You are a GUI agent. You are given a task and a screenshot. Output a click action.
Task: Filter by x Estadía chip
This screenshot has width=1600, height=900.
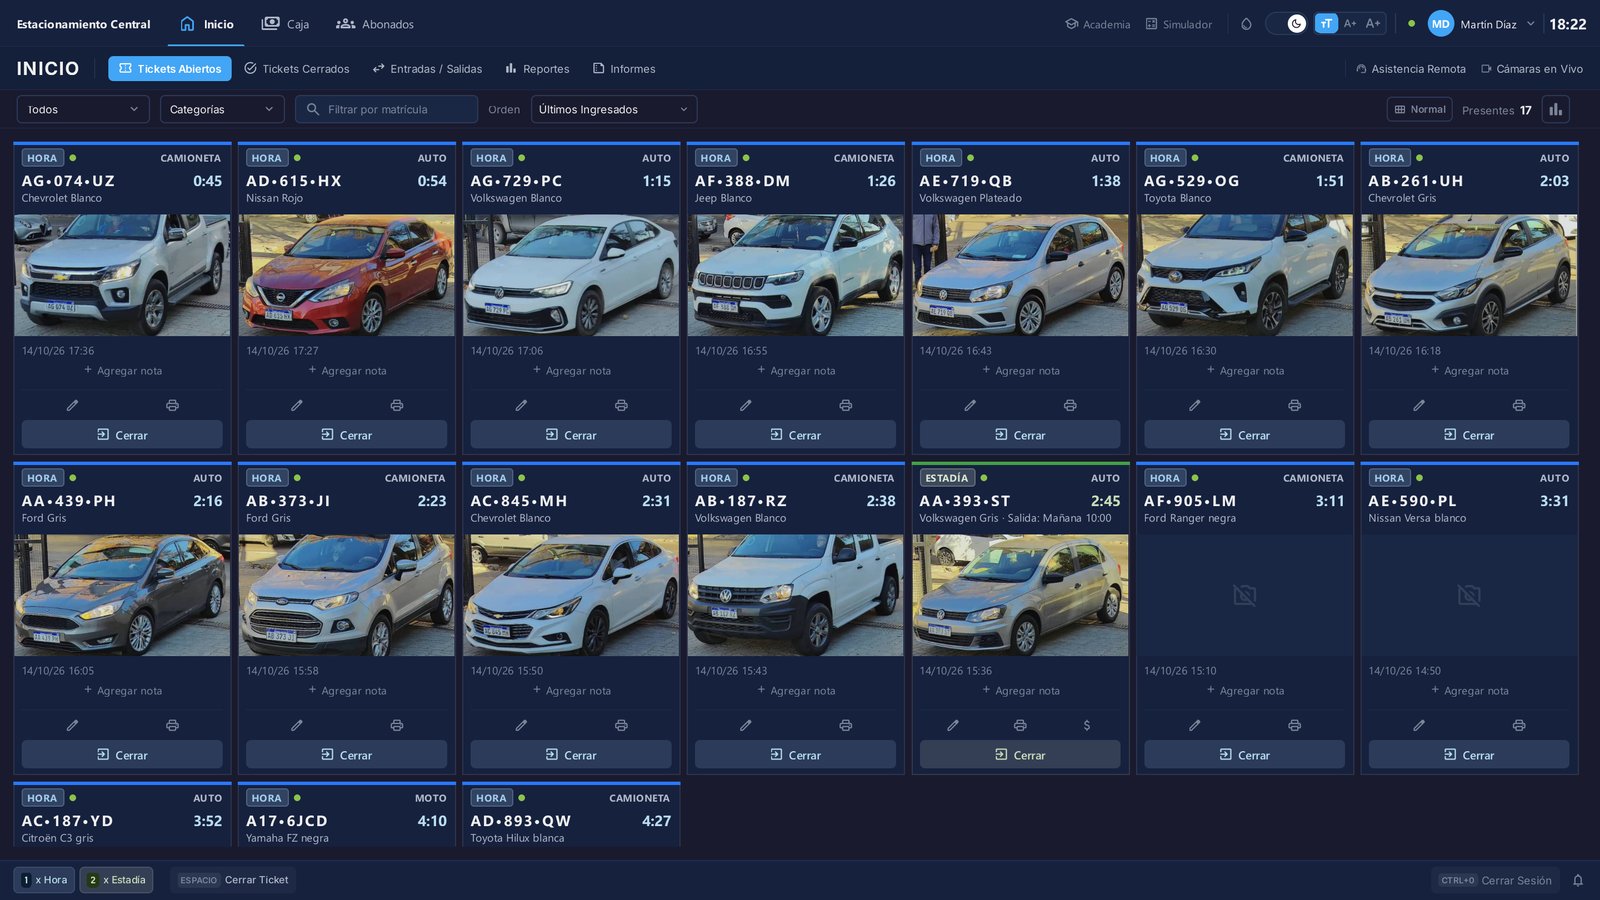click(x=116, y=880)
